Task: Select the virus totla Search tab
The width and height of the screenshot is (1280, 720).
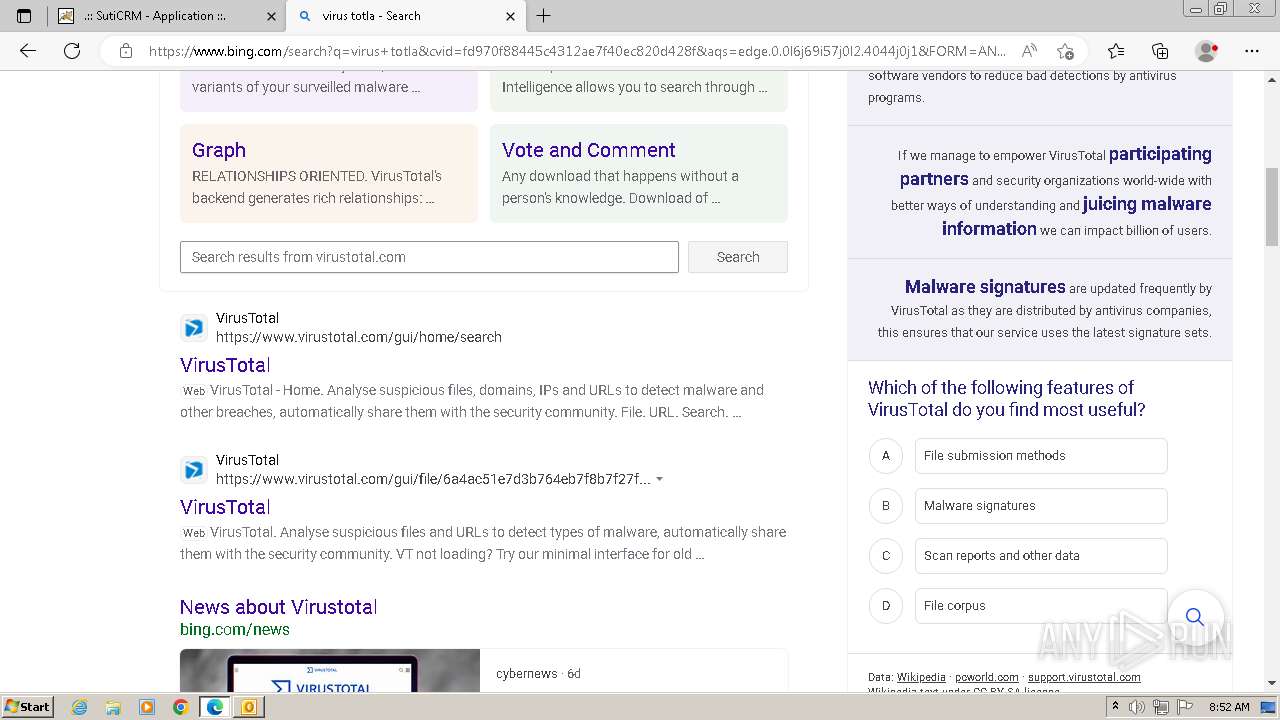Action: tap(405, 16)
